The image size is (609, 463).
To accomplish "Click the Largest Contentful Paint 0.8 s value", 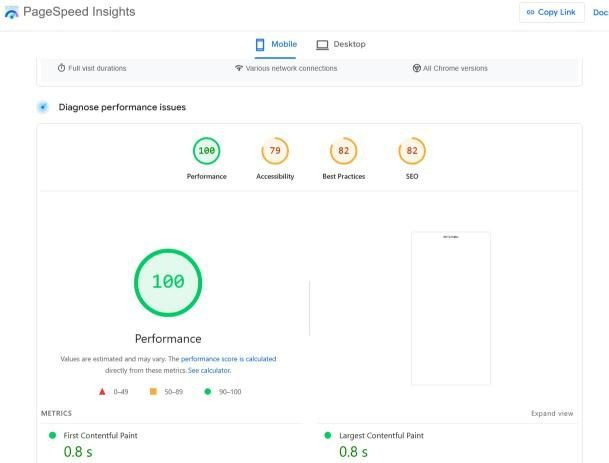I will coord(353,452).
